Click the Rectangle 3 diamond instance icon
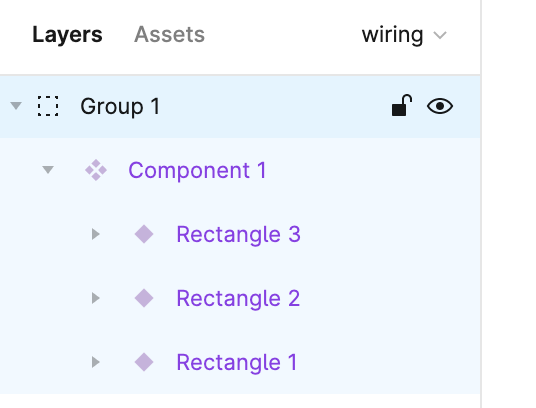This screenshot has height=408, width=536. [144, 234]
